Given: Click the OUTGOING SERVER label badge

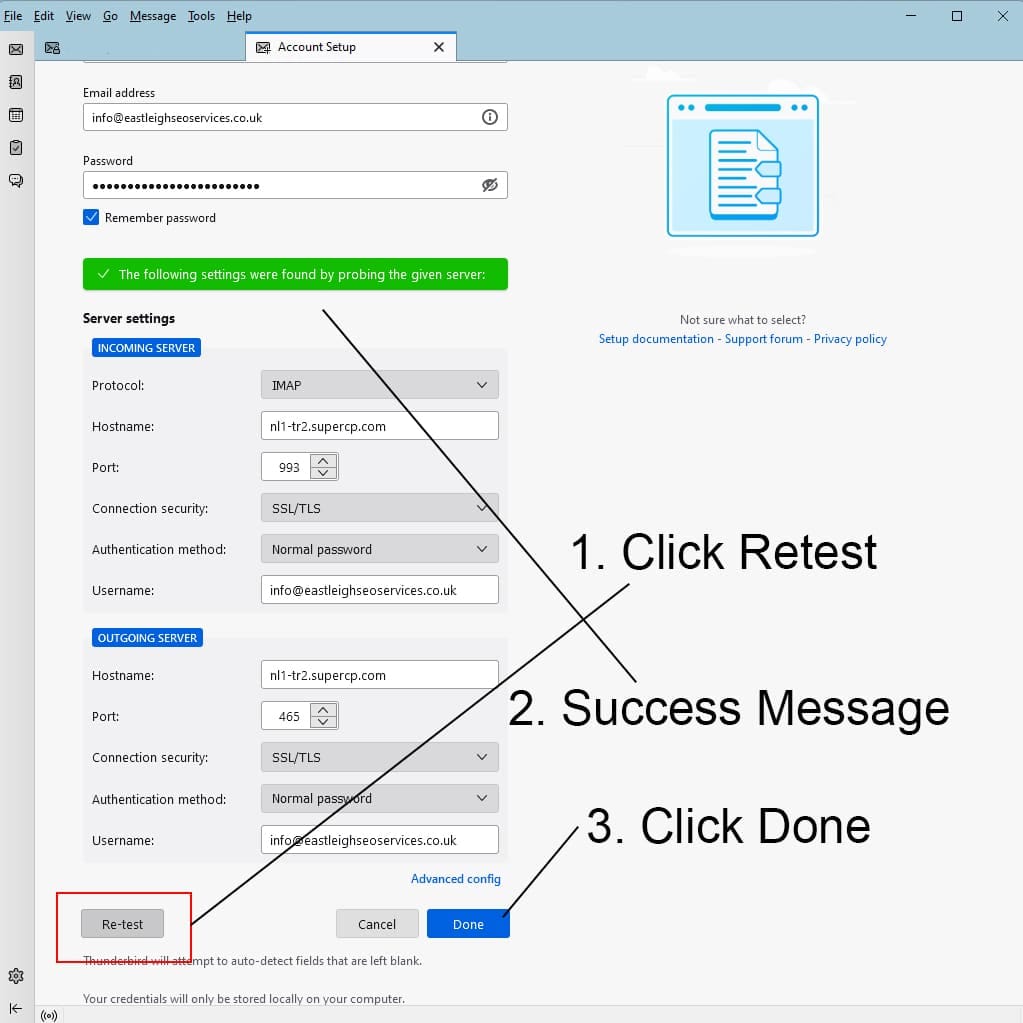Looking at the screenshot, I should click(x=147, y=637).
